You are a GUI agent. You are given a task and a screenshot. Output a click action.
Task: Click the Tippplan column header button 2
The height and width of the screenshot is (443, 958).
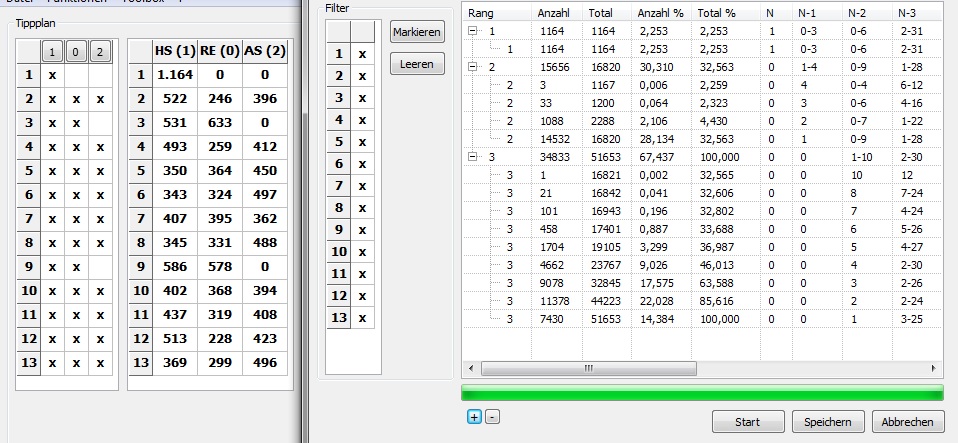100,52
